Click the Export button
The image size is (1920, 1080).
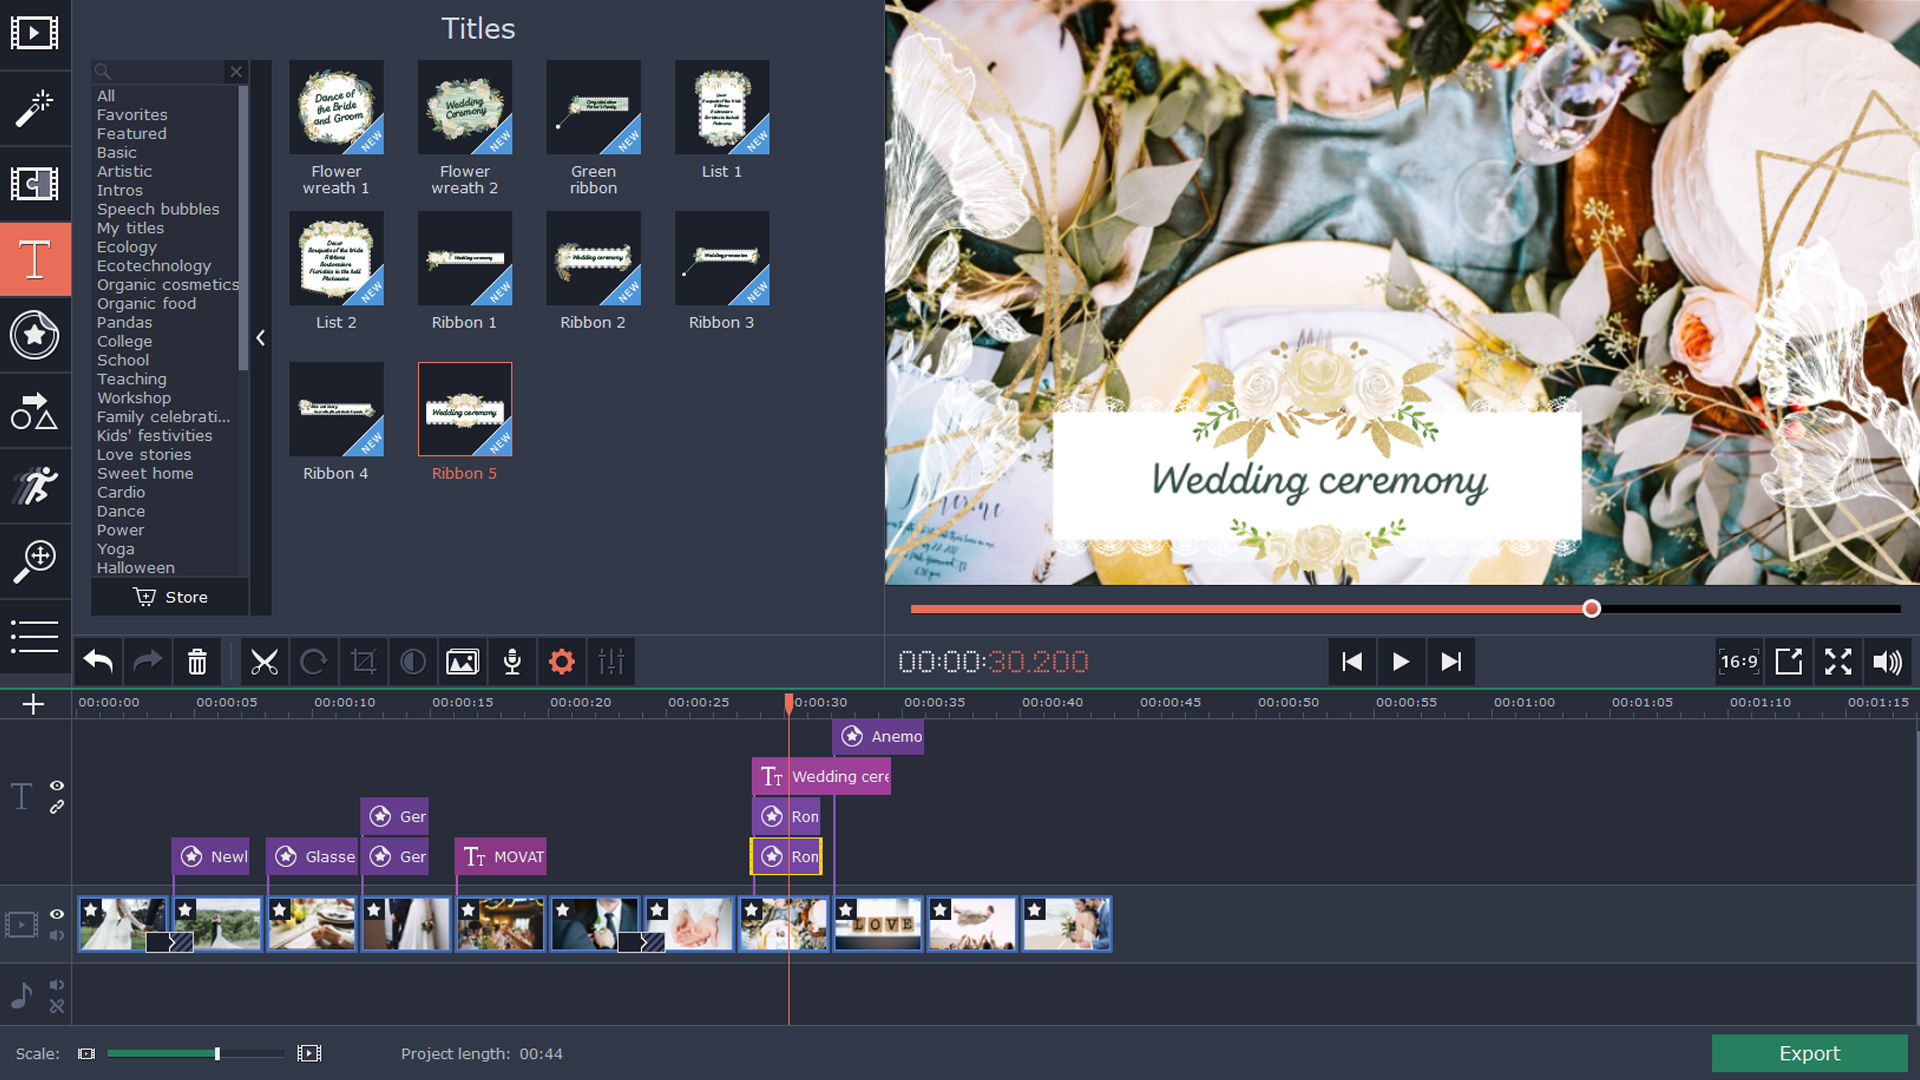point(1809,1053)
